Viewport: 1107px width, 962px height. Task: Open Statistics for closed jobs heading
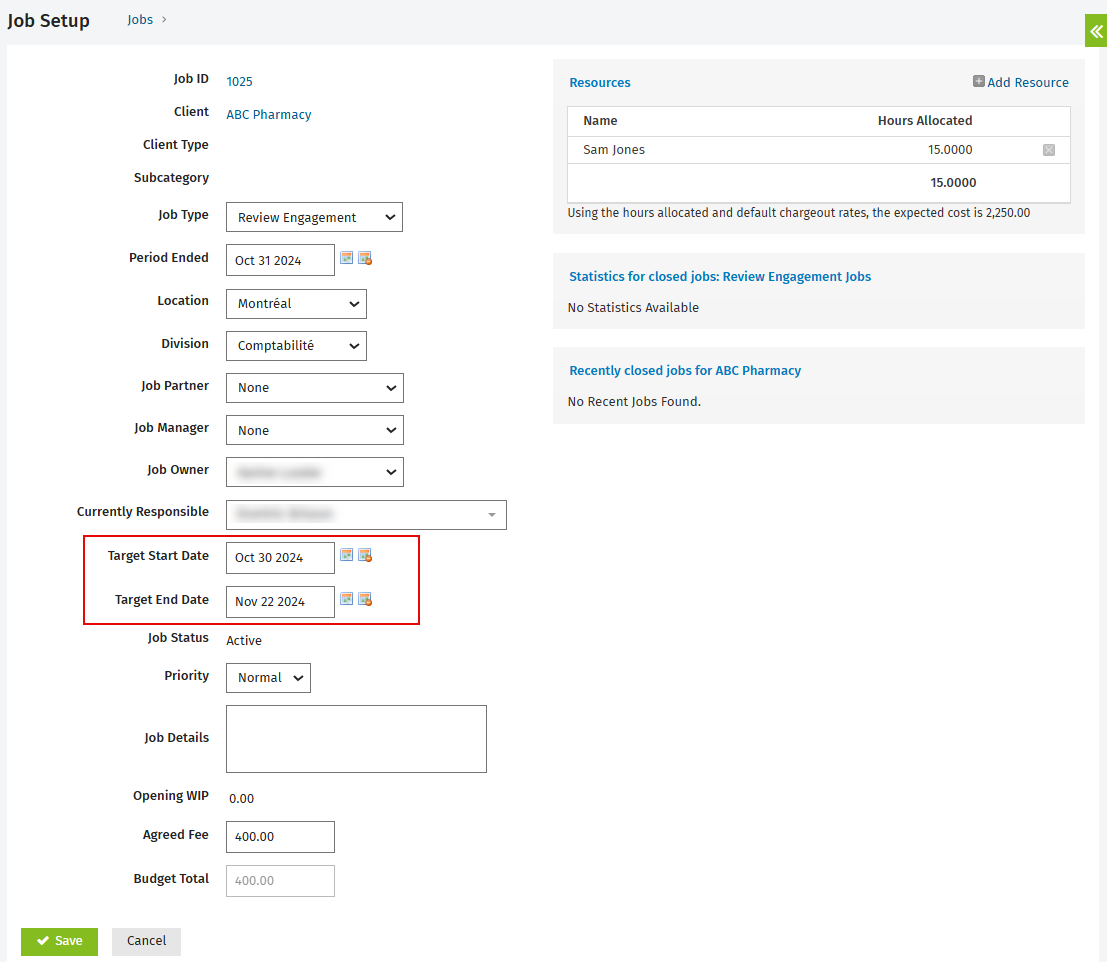[720, 277]
